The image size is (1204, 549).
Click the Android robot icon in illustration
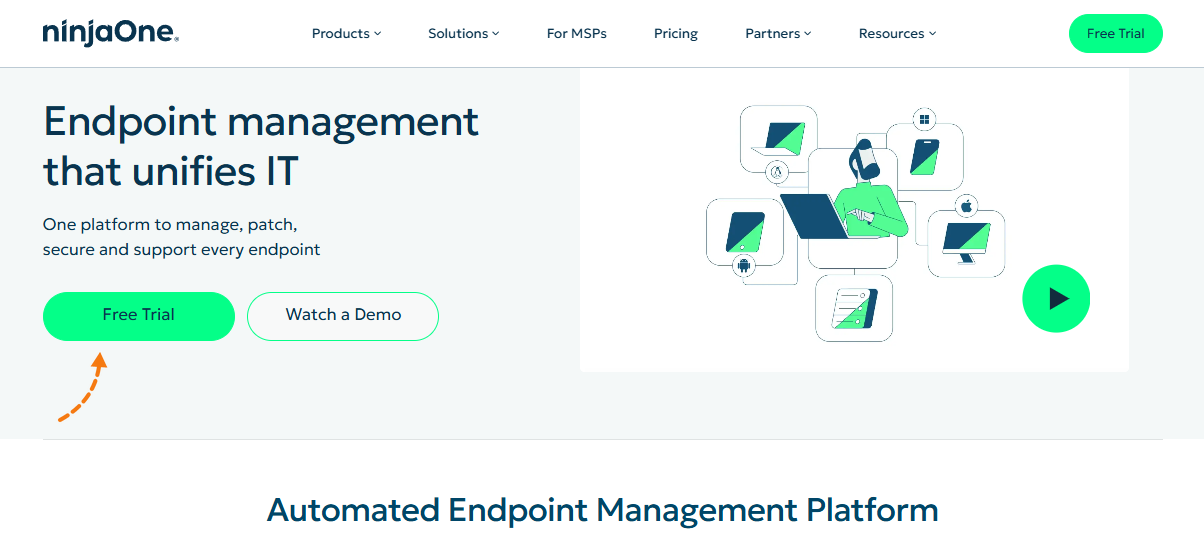[743, 265]
